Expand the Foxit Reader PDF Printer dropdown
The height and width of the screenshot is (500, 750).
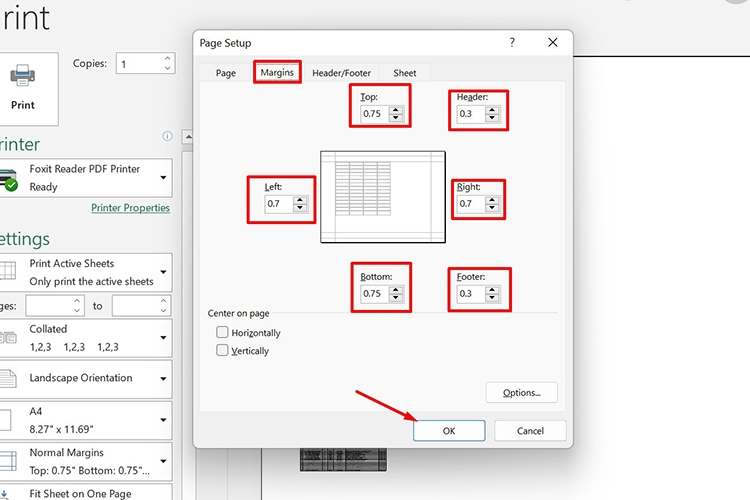[163, 178]
